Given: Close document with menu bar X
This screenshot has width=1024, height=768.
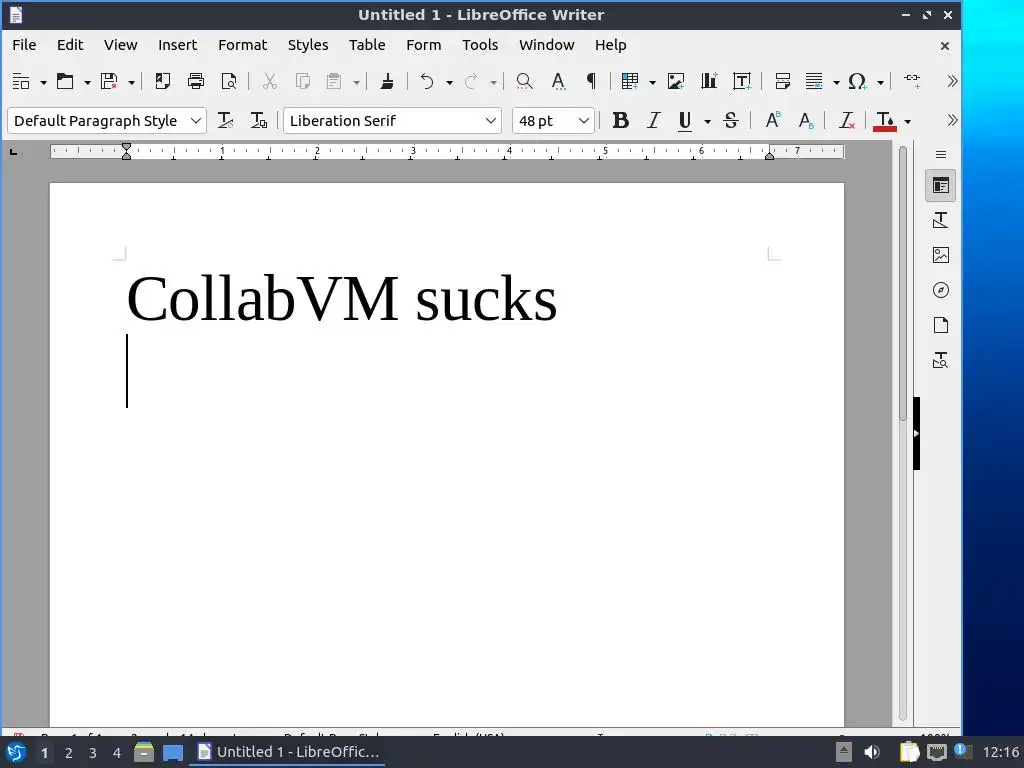Looking at the screenshot, I should pos(944,46).
